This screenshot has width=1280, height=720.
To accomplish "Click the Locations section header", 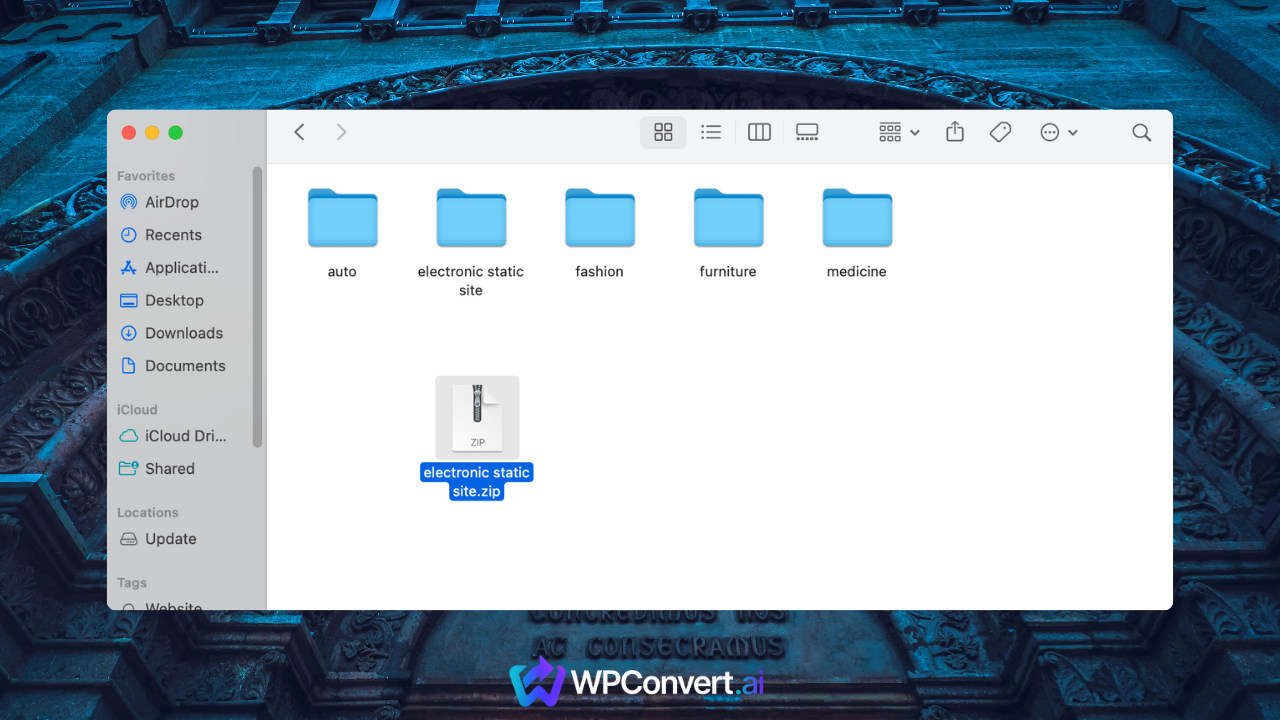I will [148, 513].
